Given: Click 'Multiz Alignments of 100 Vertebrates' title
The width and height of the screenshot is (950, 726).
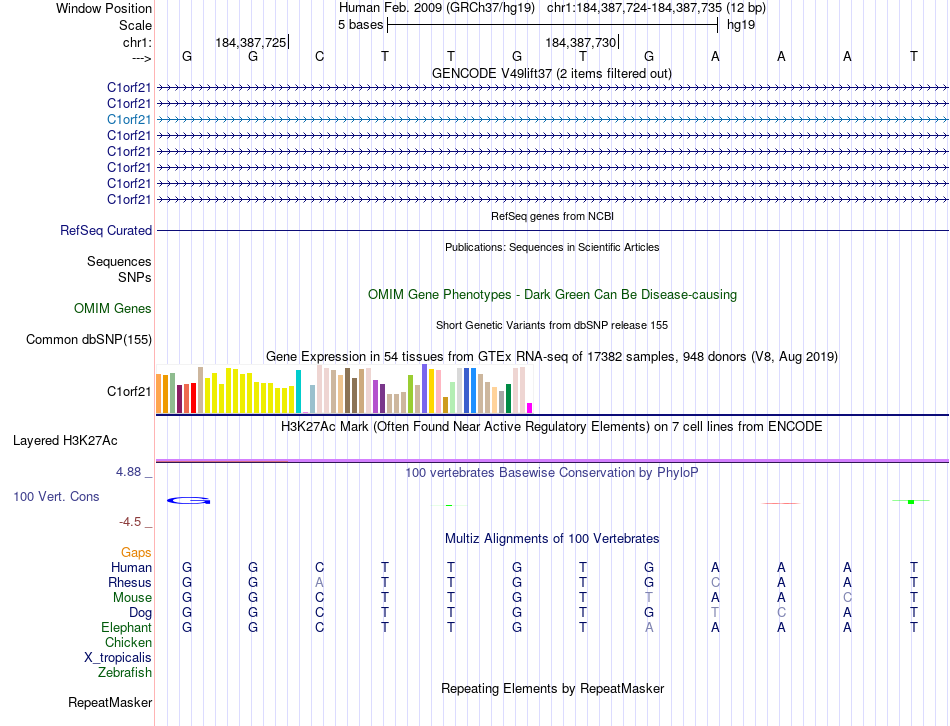Looking at the screenshot, I should [x=552, y=538].
